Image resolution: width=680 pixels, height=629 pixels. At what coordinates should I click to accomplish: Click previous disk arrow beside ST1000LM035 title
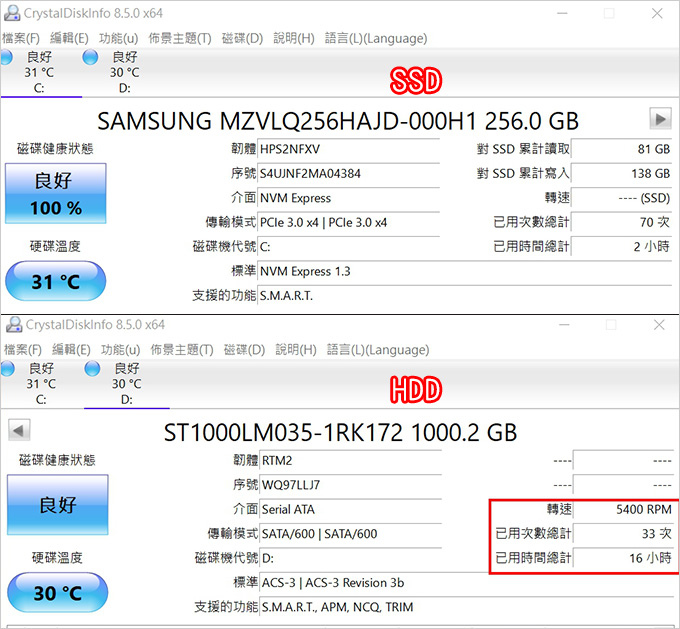pos(19,430)
